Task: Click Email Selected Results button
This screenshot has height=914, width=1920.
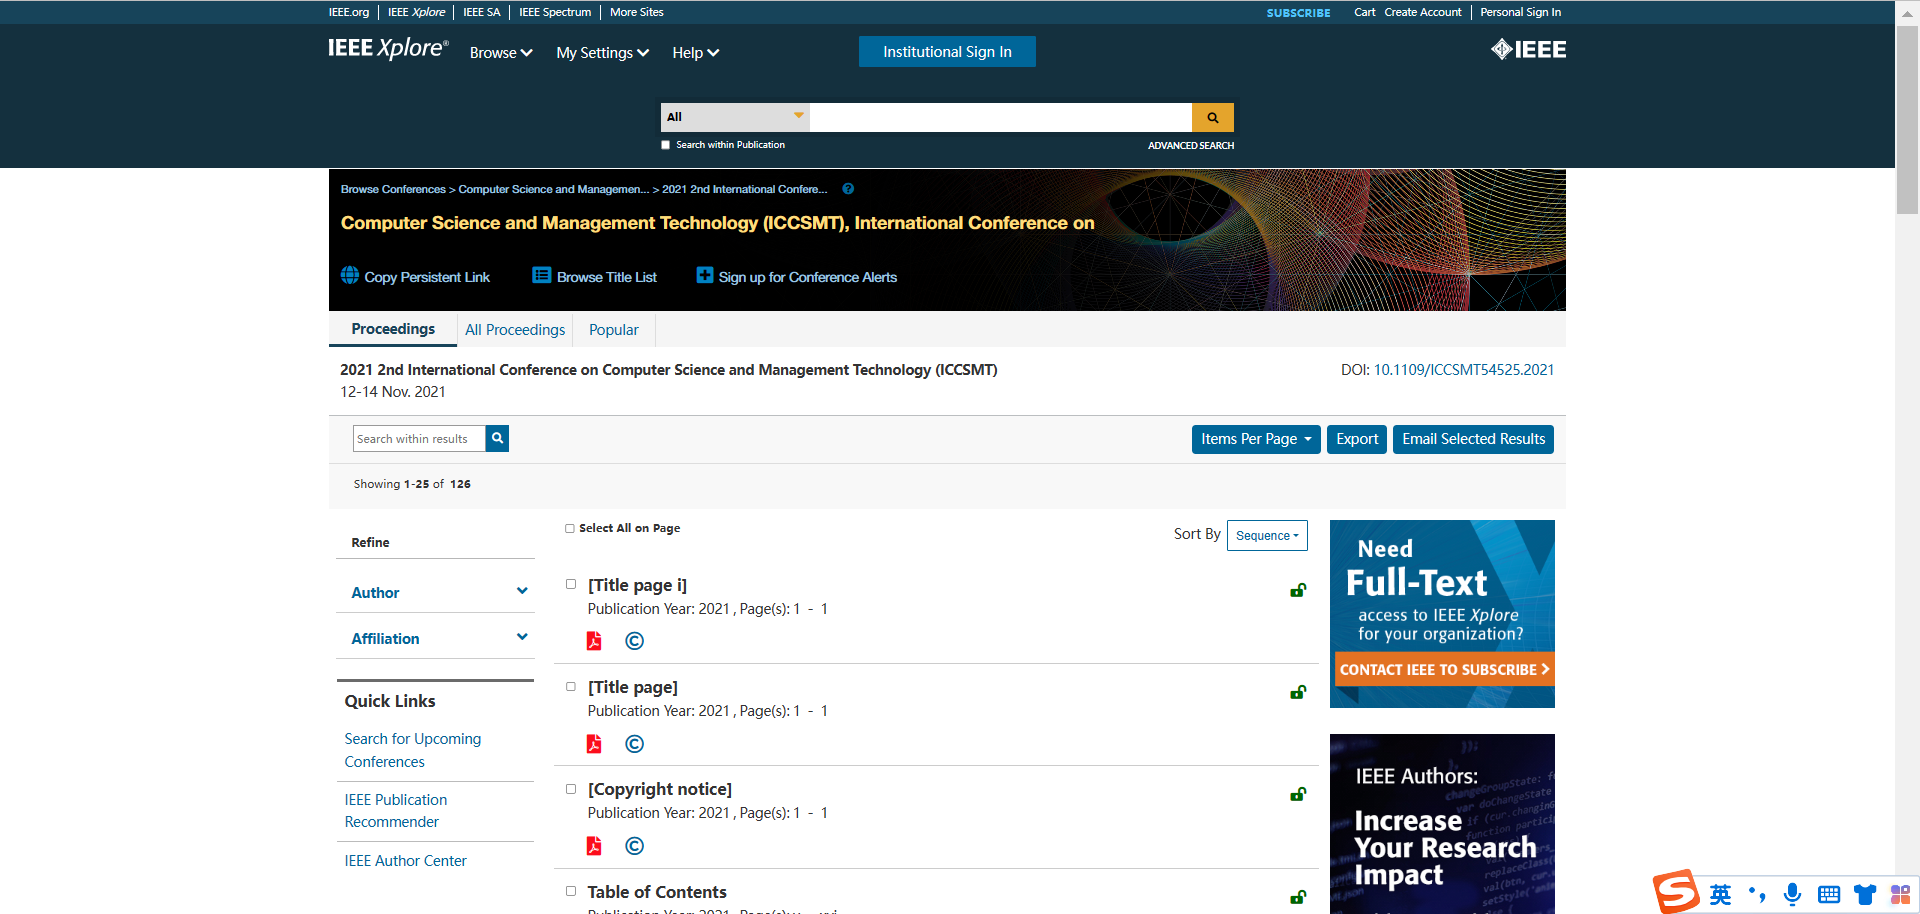Action: pos(1473,439)
